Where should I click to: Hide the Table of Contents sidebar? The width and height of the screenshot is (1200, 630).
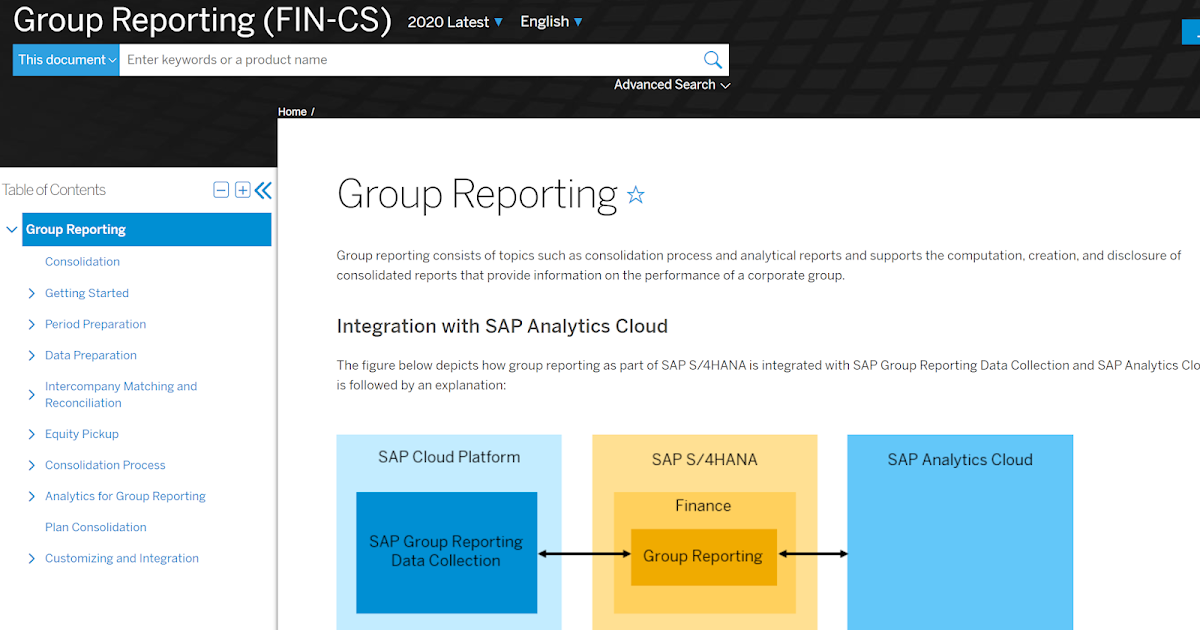coord(263,189)
